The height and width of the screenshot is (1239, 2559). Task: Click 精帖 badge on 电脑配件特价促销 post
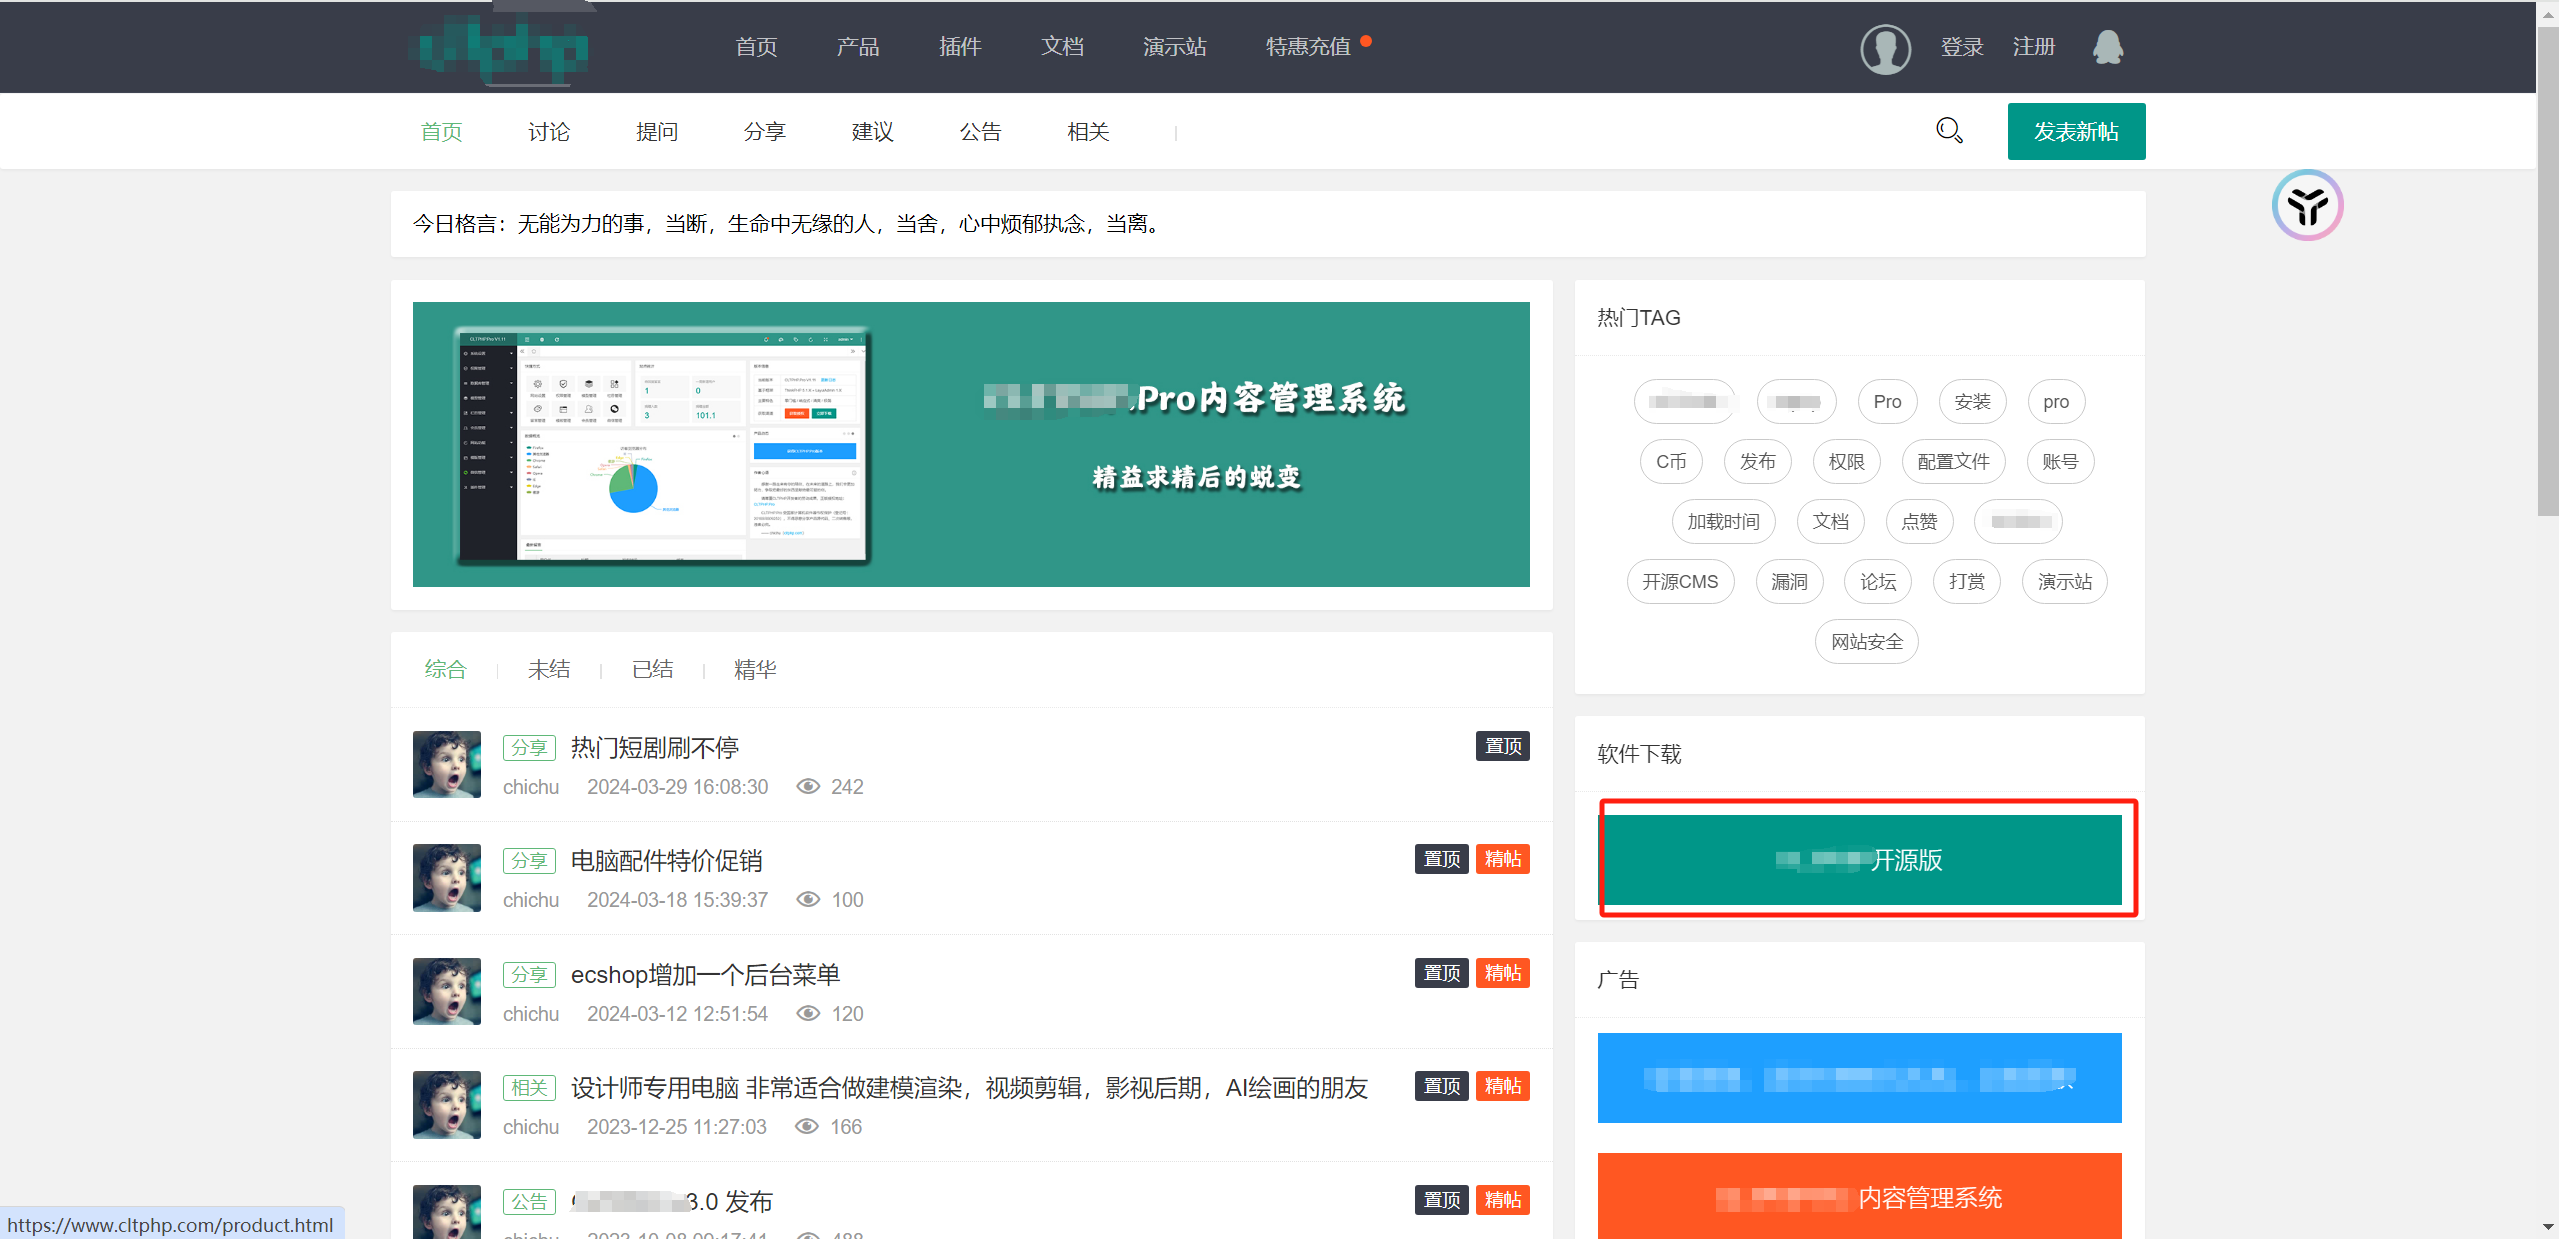1502,859
